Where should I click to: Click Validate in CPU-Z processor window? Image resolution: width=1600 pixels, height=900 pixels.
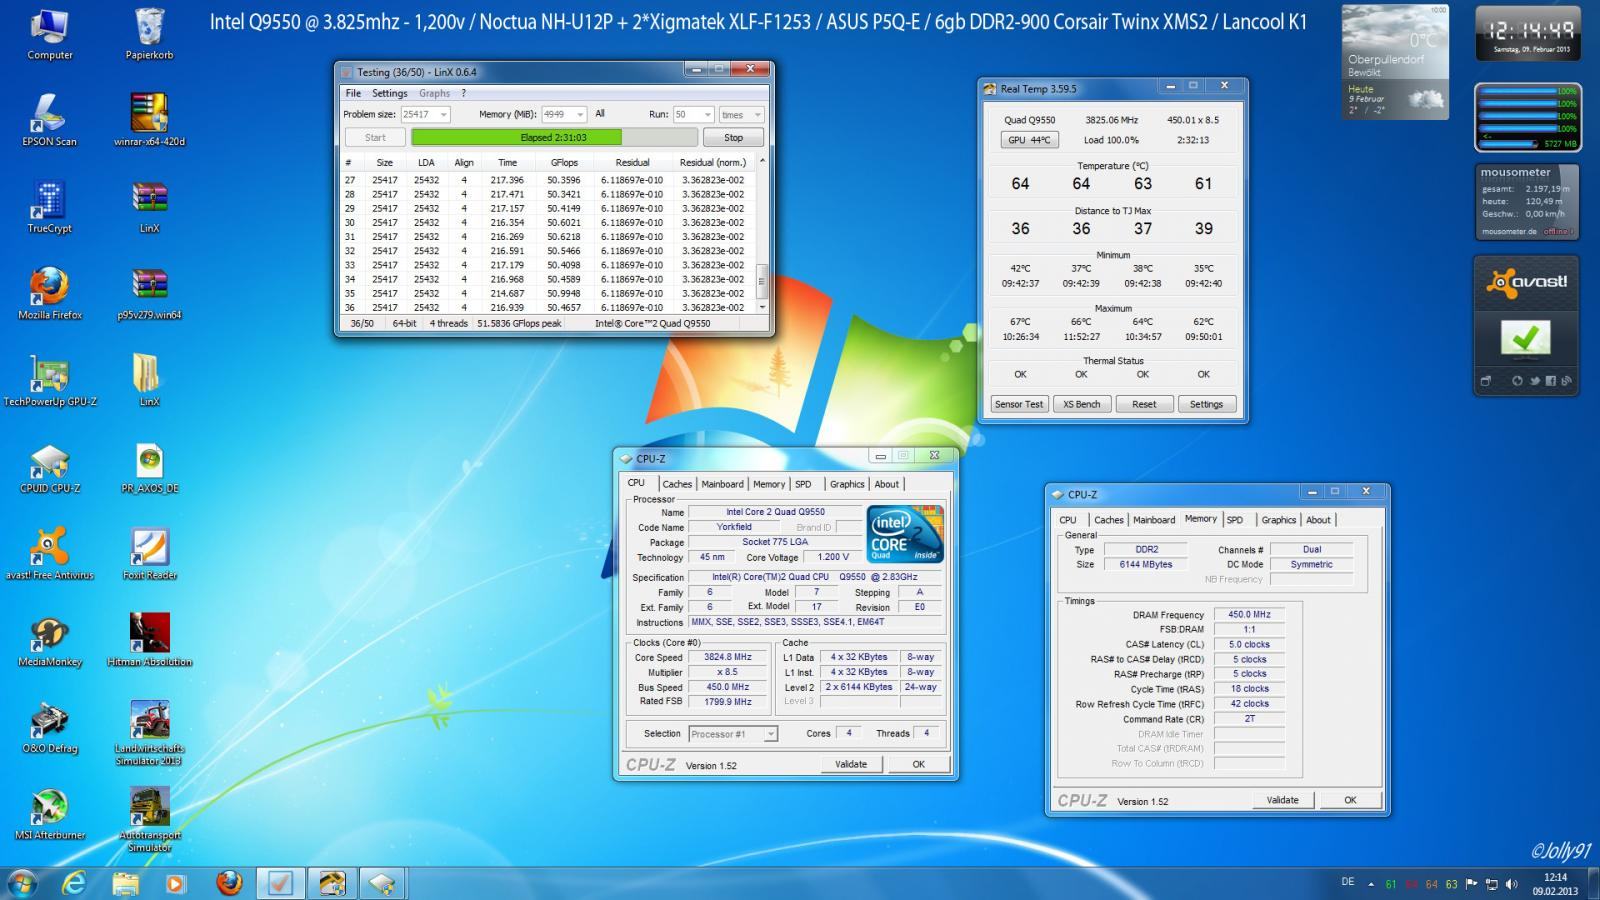tap(851, 764)
